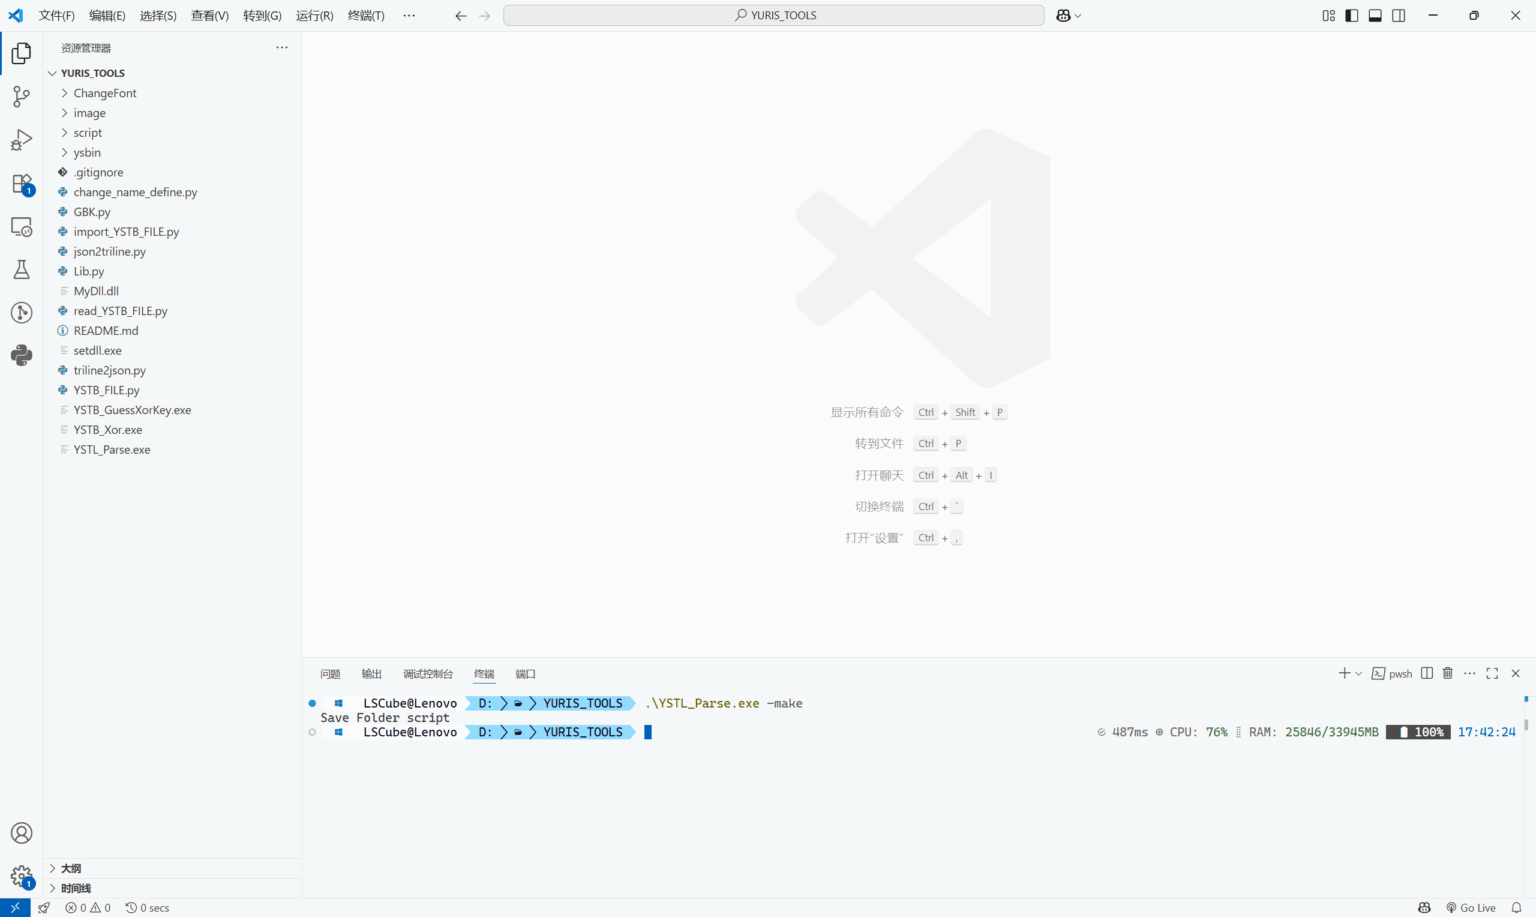This screenshot has height=917, width=1536.
Task: Open the Python sidebar view
Action: [21, 355]
